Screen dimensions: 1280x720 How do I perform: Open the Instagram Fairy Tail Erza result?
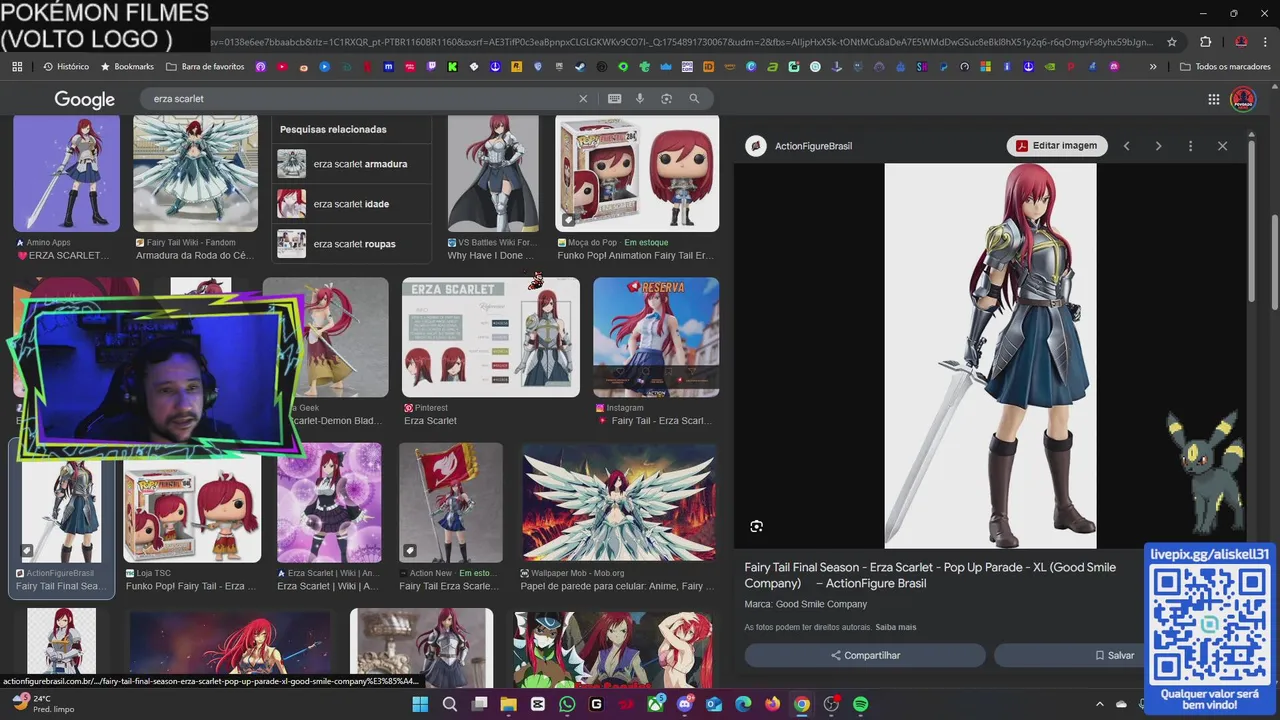point(656,337)
